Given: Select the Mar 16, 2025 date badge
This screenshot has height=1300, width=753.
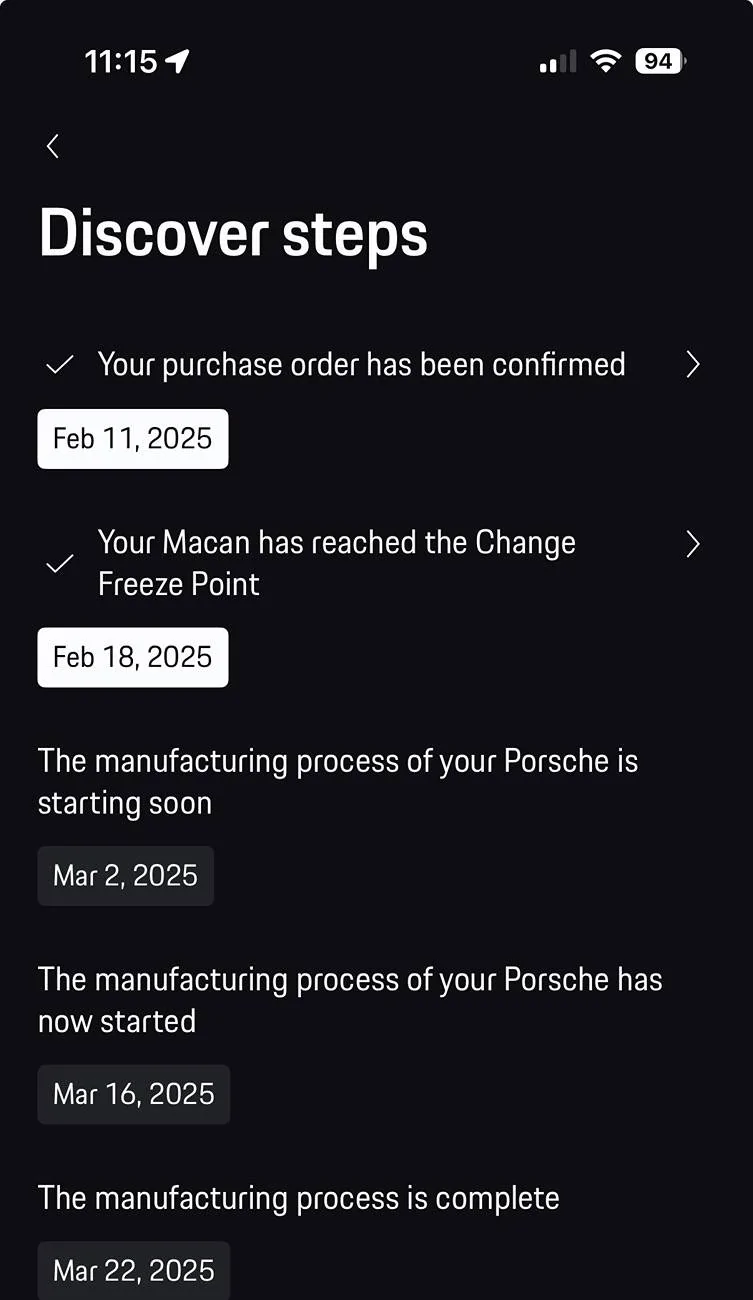Looking at the screenshot, I should tap(134, 1094).
